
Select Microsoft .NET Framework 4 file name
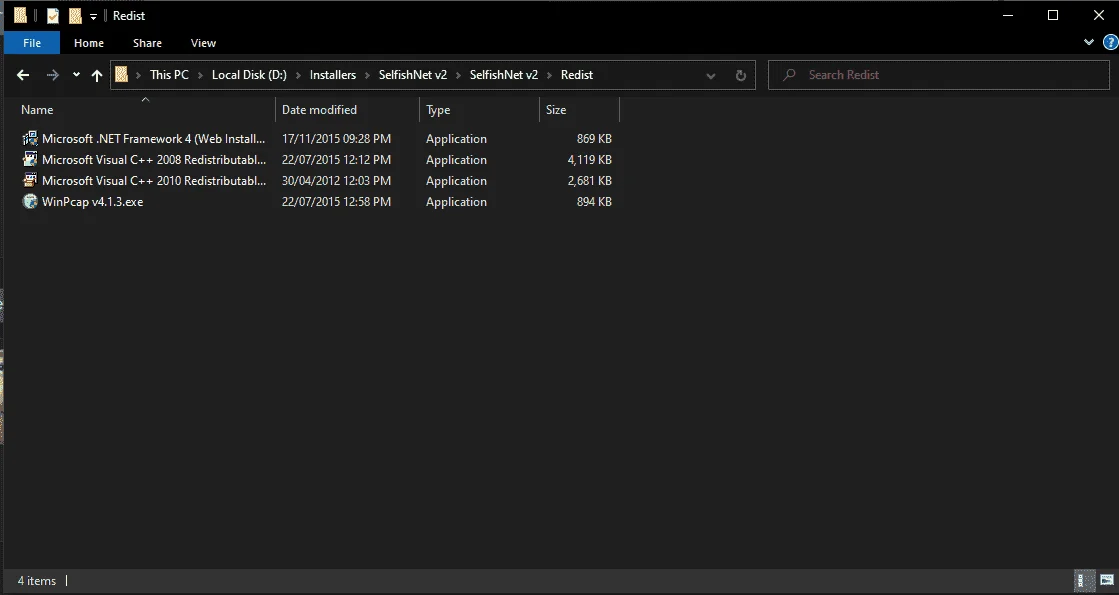point(153,139)
